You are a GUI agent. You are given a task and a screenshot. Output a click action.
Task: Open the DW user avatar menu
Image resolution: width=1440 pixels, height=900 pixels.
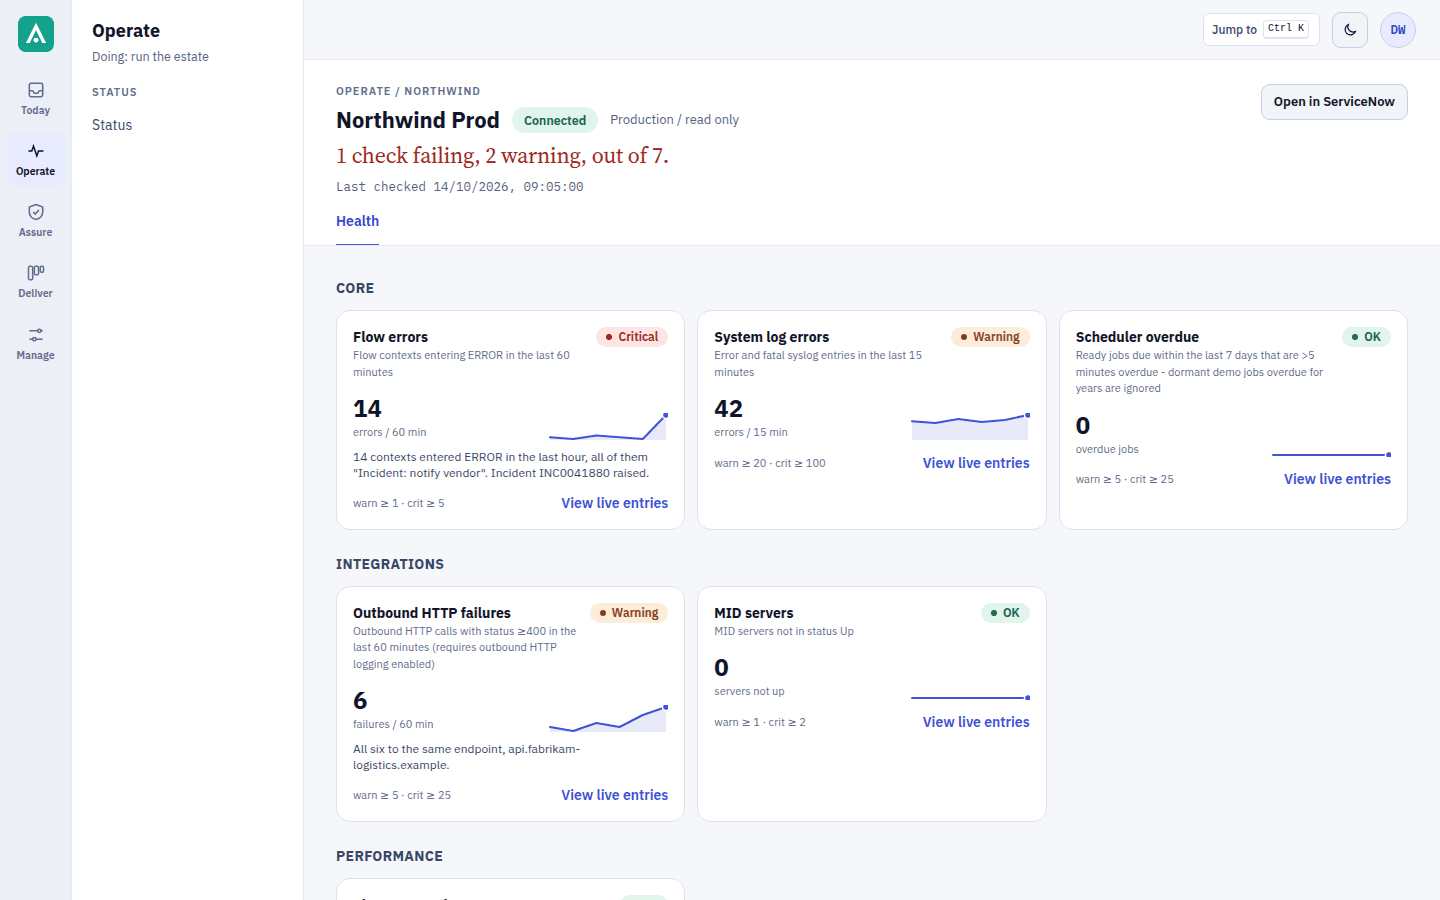[x=1398, y=30]
